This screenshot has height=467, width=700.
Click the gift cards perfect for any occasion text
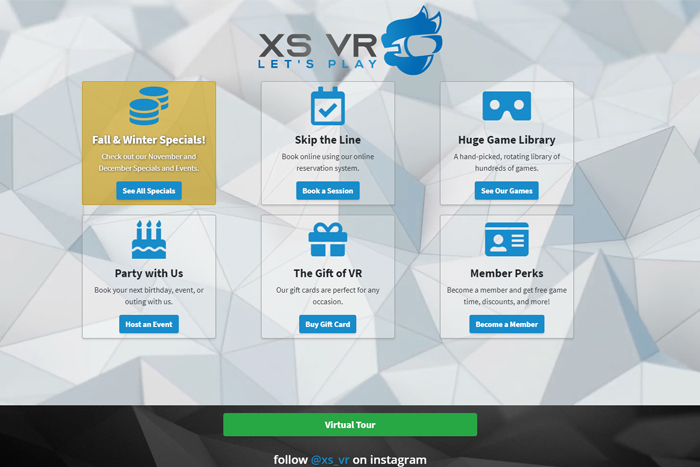tap(328, 296)
